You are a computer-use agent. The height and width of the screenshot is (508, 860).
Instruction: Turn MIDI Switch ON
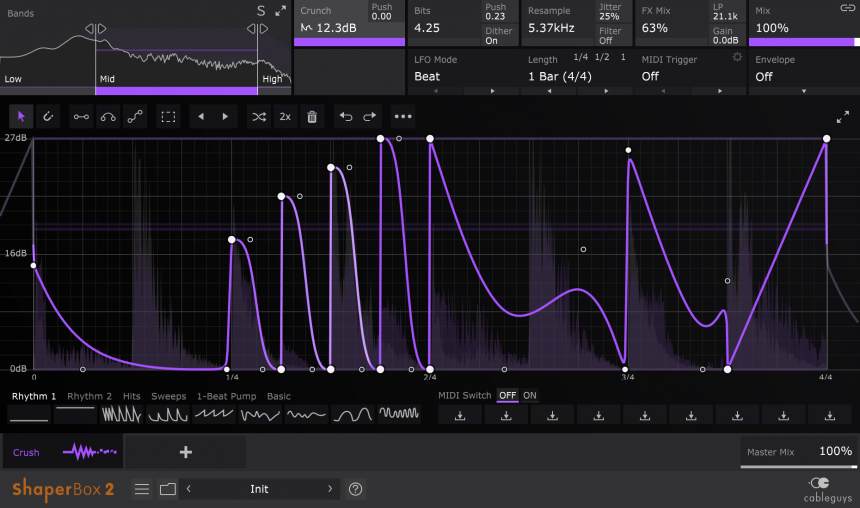pos(530,396)
